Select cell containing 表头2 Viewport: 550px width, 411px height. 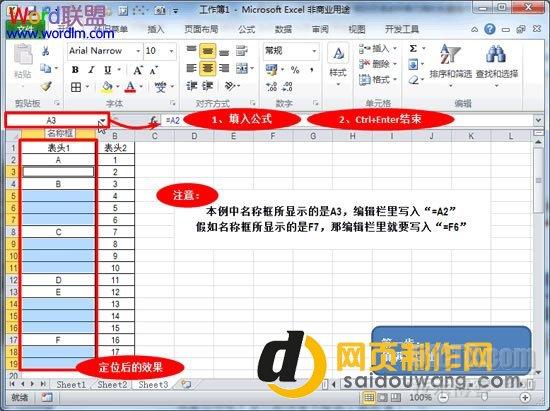tap(115, 148)
